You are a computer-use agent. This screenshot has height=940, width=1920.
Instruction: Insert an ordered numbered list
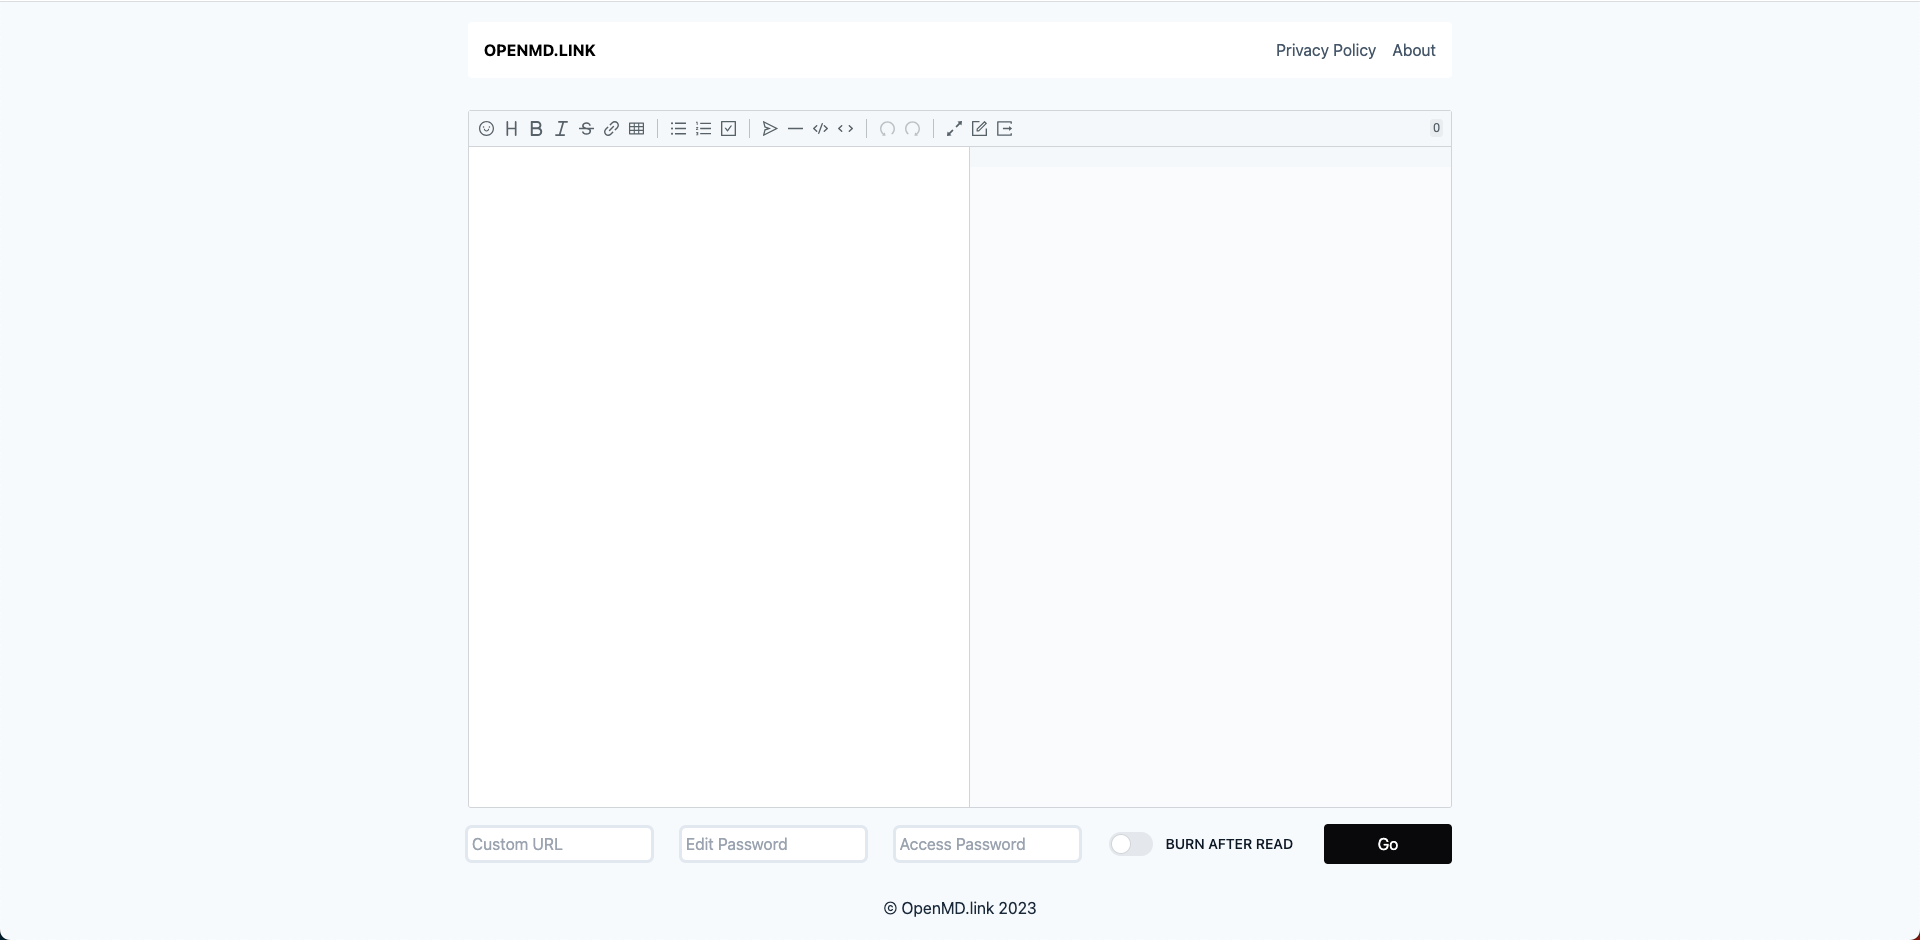[x=703, y=128]
